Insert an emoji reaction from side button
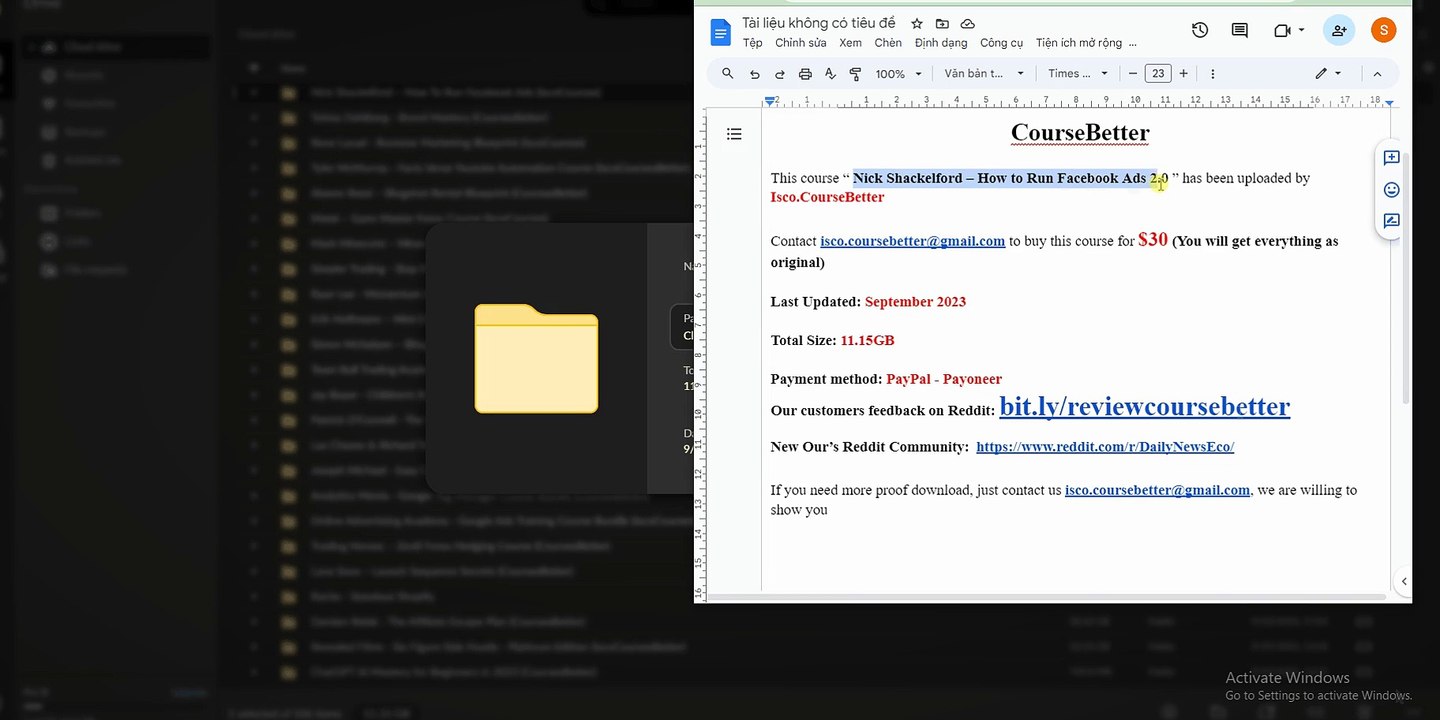The height and width of the screenshot is (720, 1440). (1391, 190)
